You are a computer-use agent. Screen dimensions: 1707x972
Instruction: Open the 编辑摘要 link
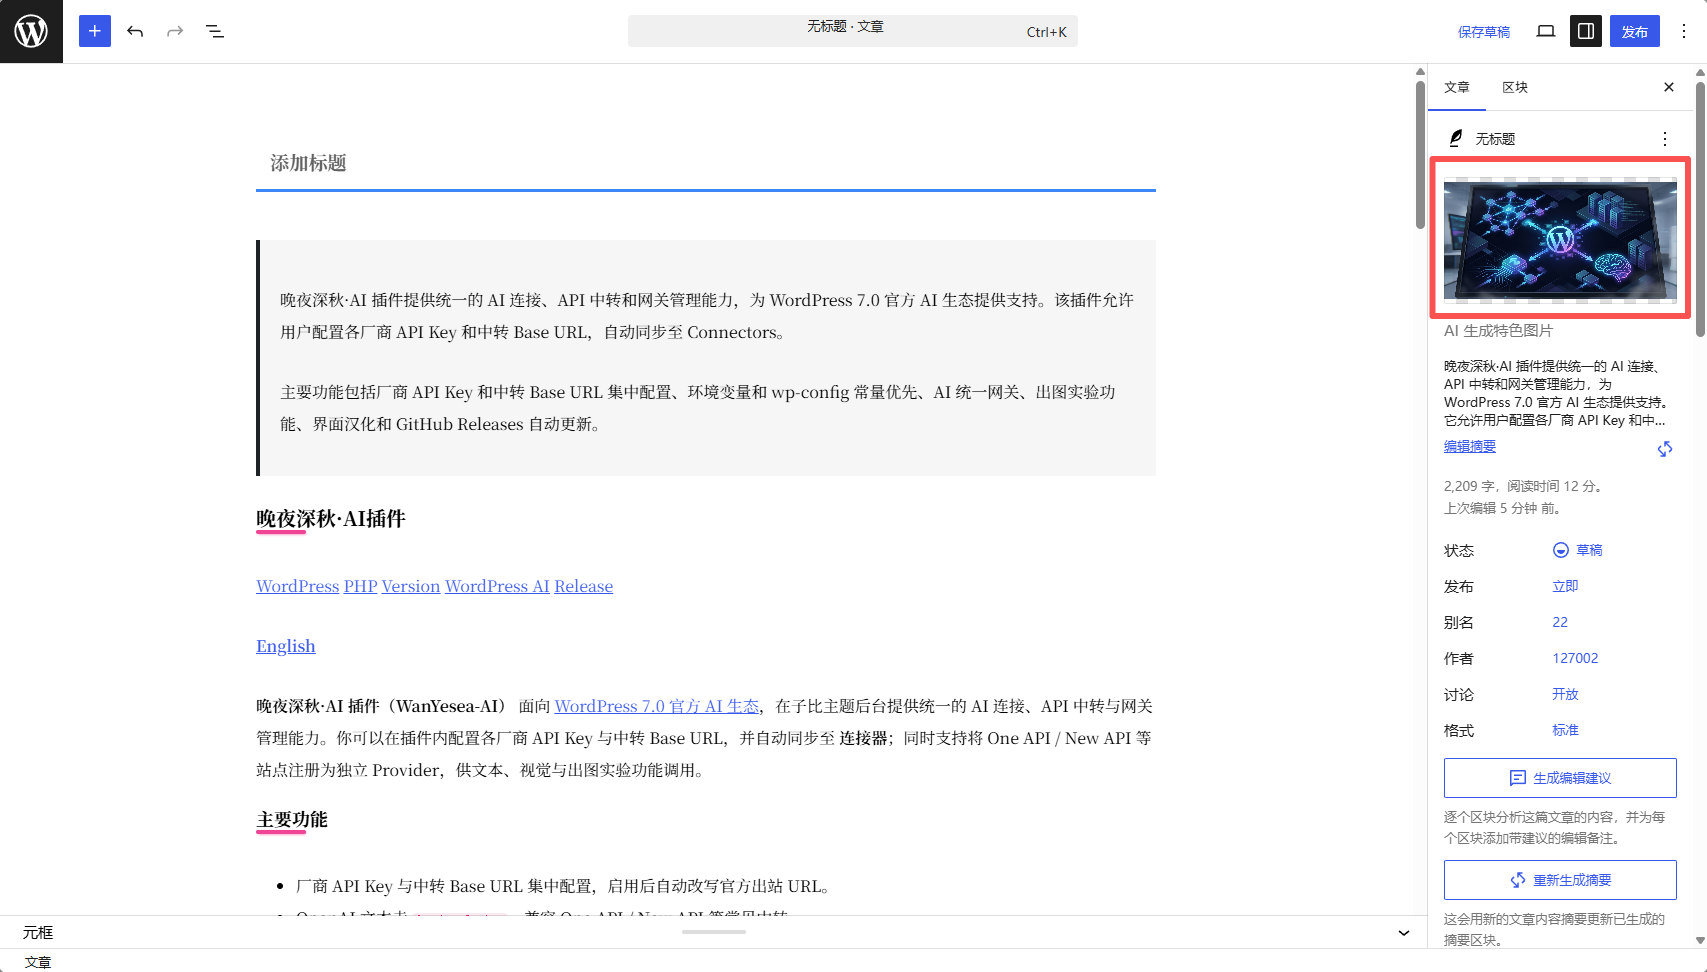click(x=1470, y=446)
